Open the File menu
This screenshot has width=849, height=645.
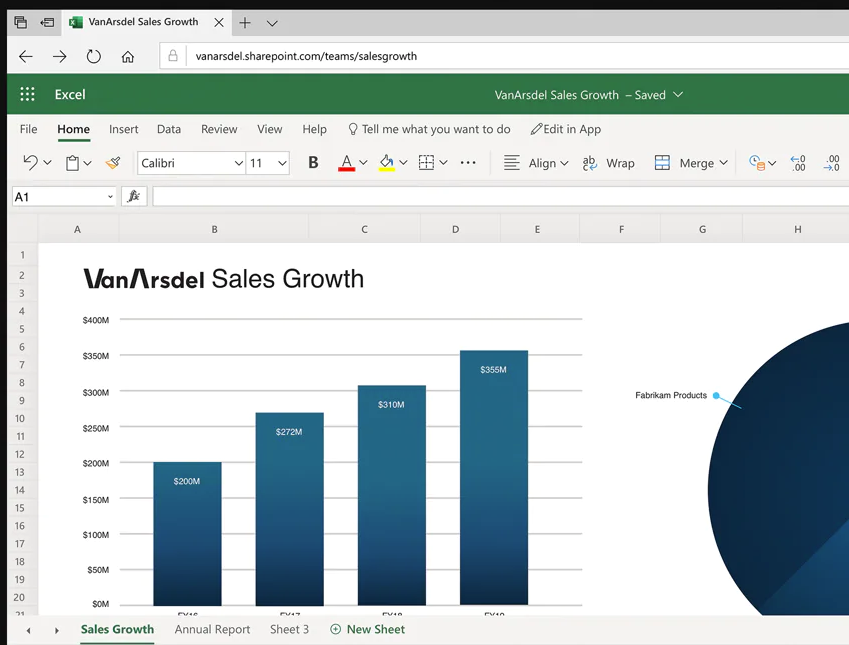tap(28, 129)
